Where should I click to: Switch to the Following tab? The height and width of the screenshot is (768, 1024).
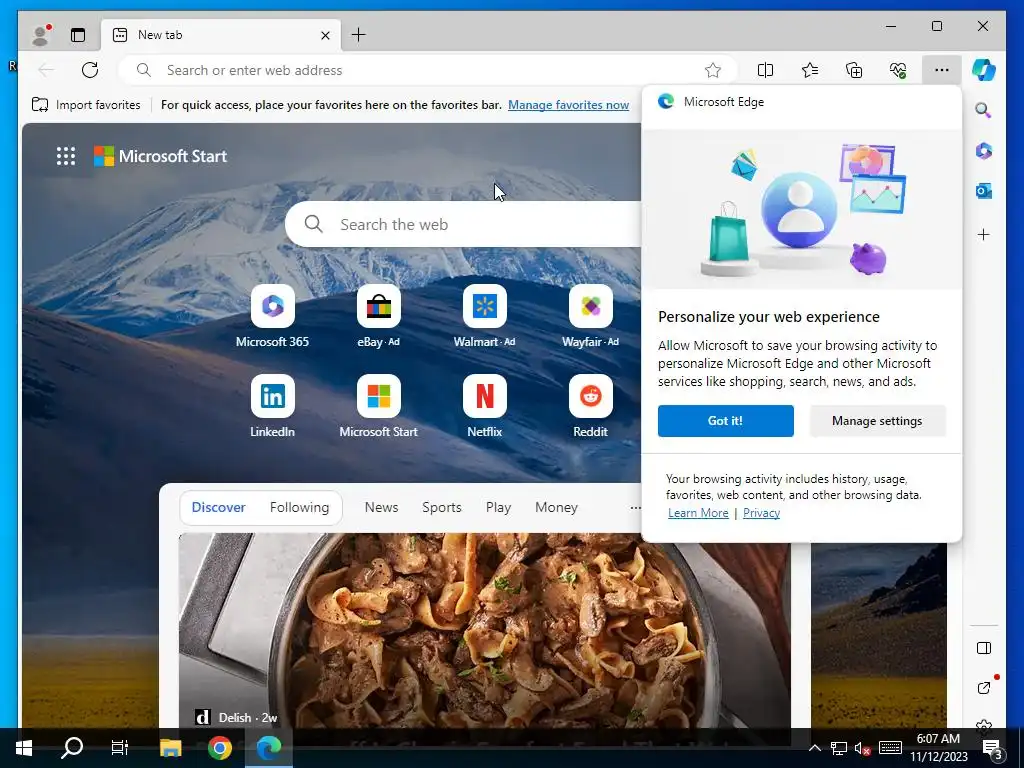pos(299,507)
